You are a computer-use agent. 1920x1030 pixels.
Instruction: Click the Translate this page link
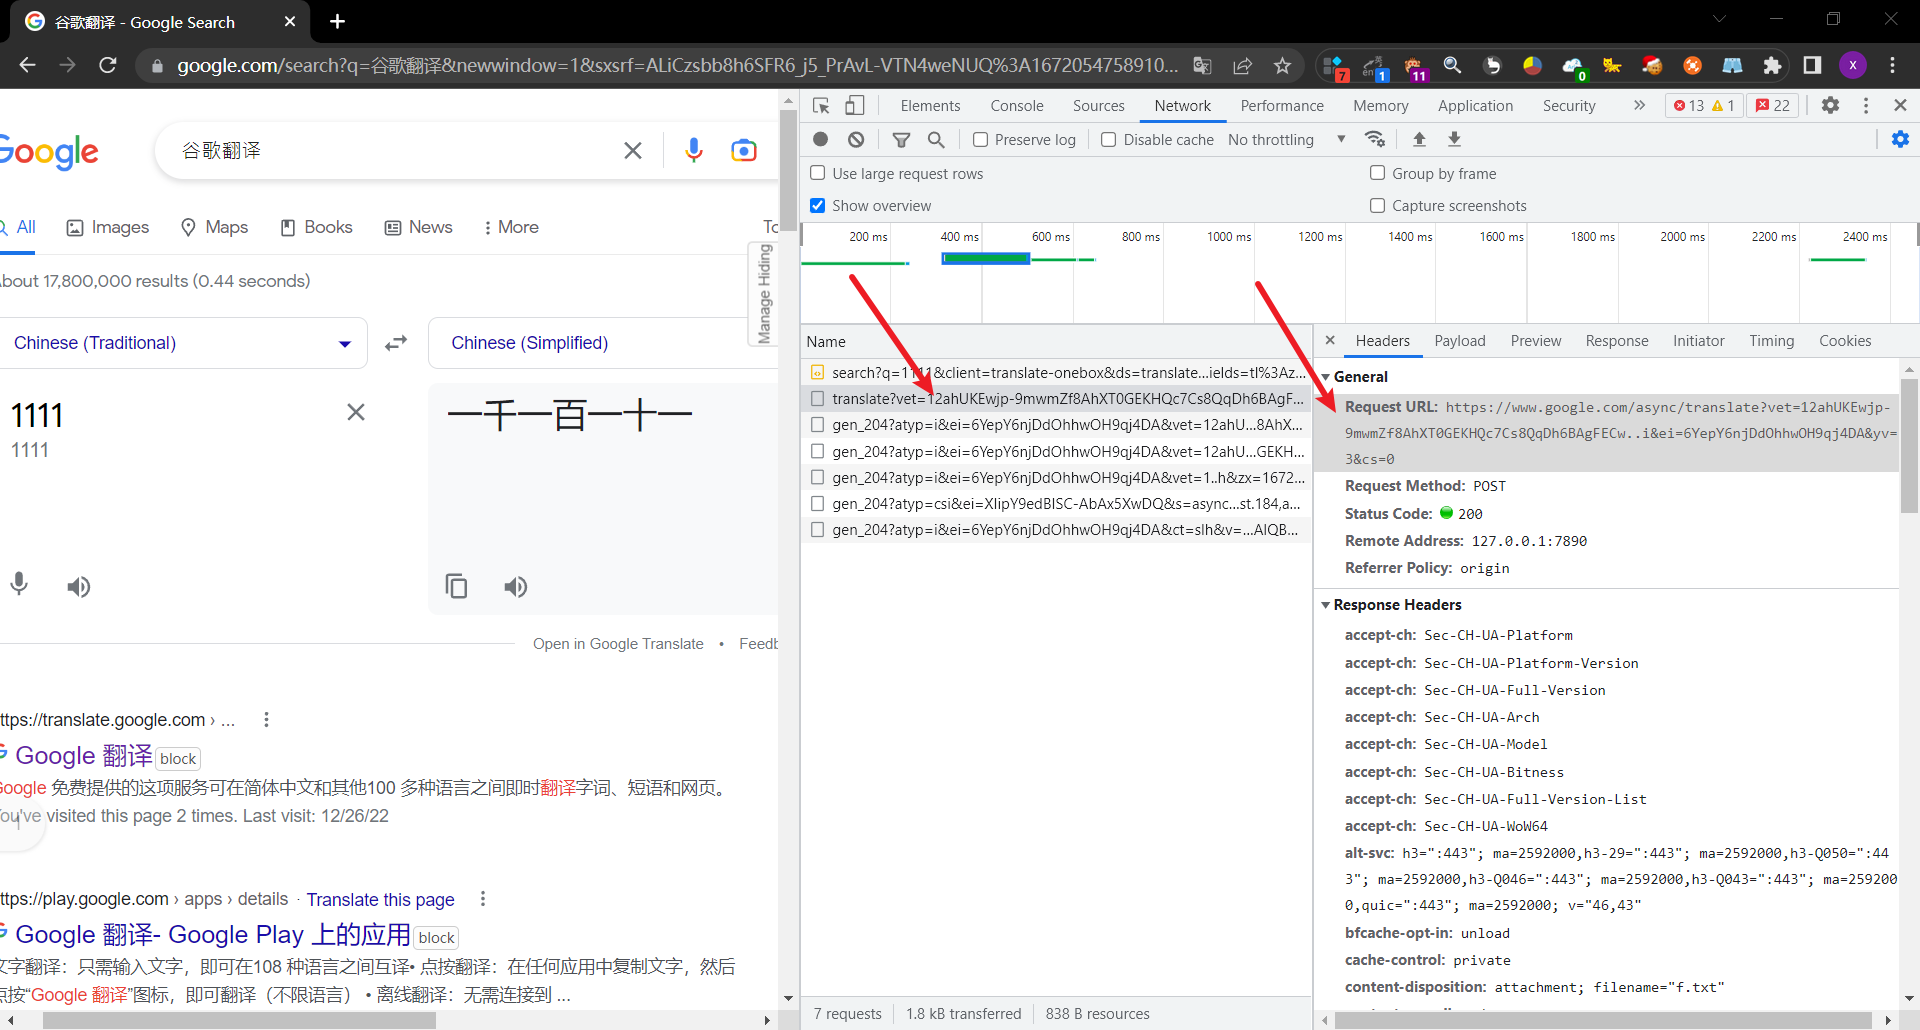(380, 900)
